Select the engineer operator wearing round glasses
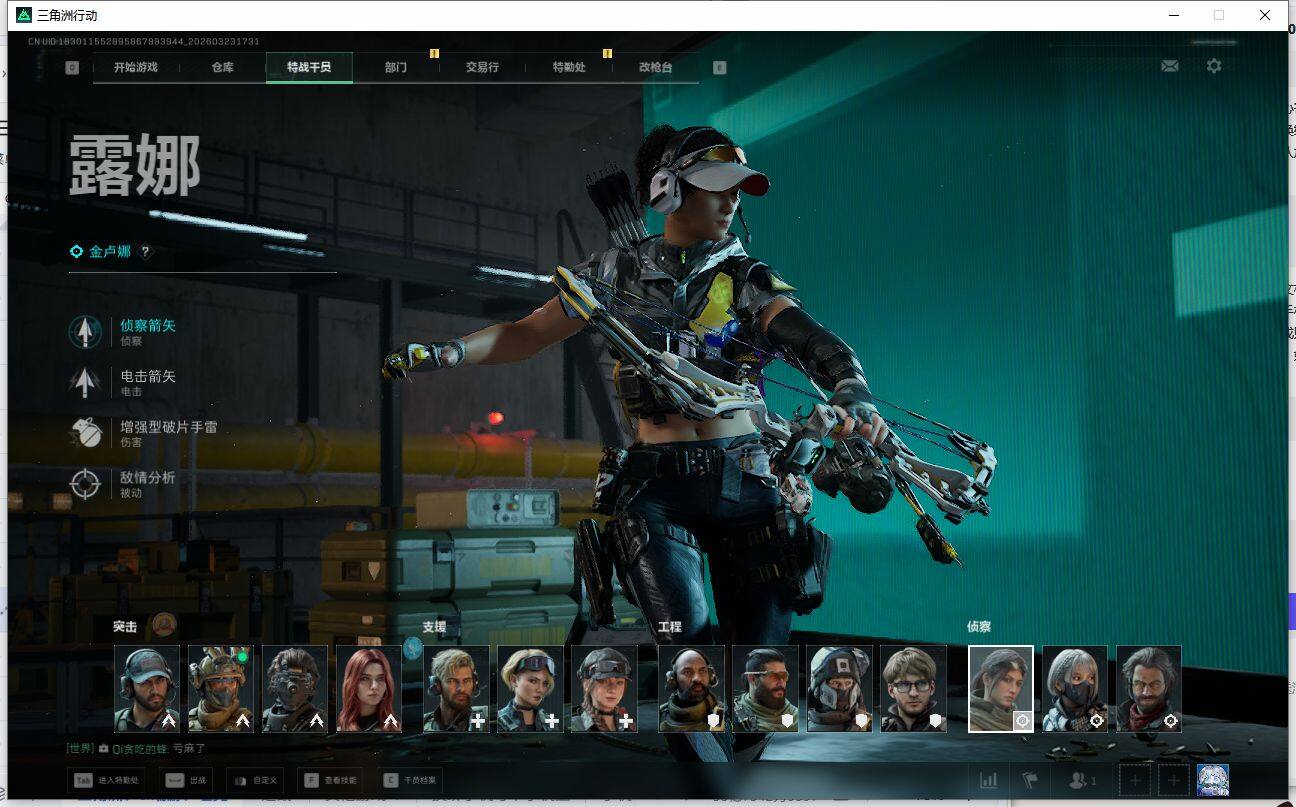 click(x=913, y=689)
